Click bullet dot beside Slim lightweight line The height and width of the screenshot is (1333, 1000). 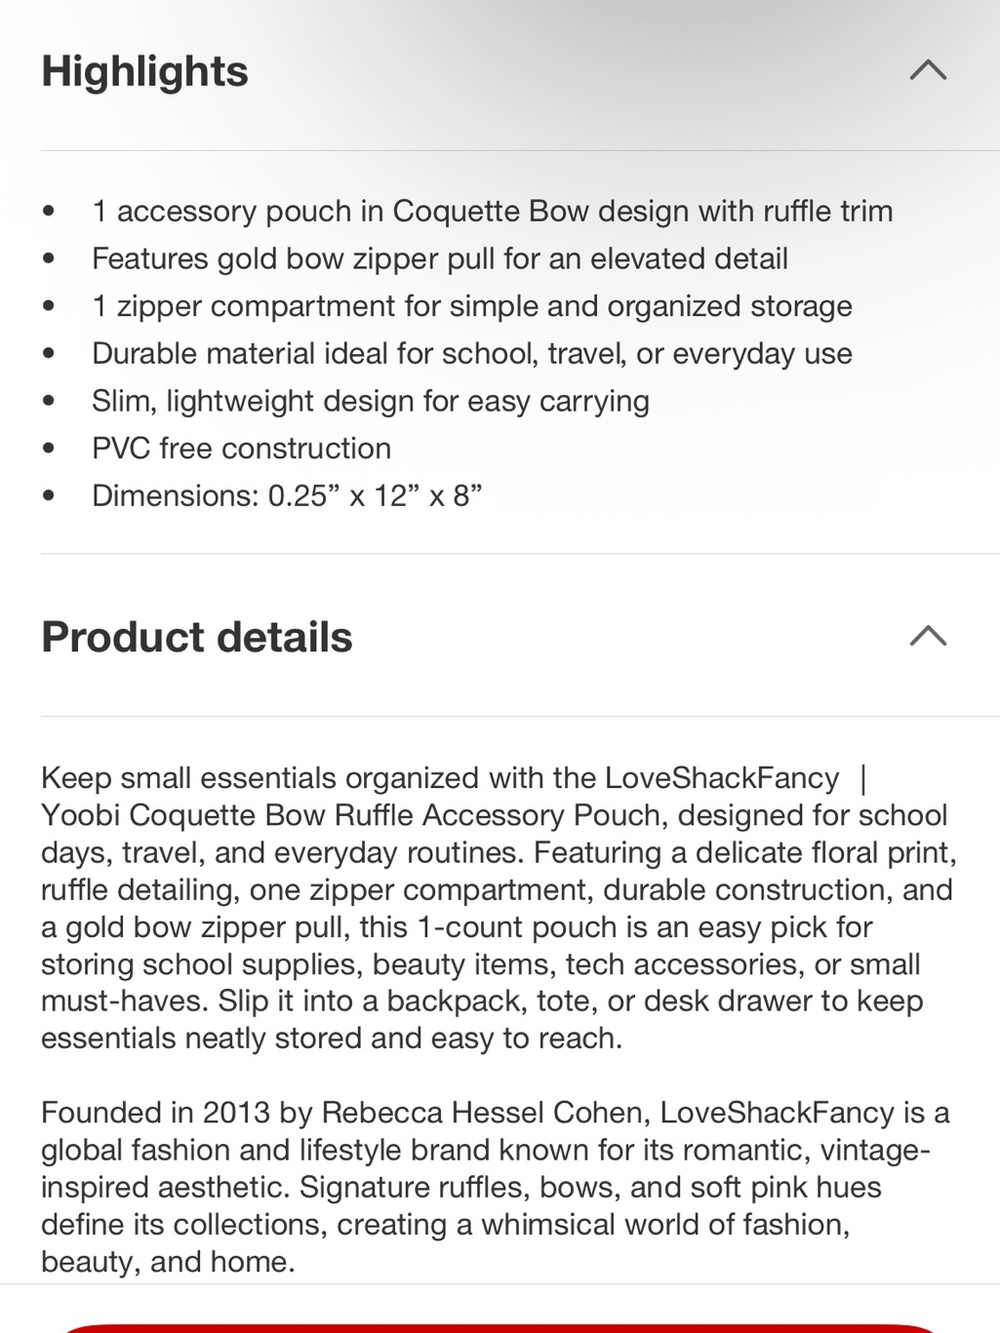click(49, 402)
